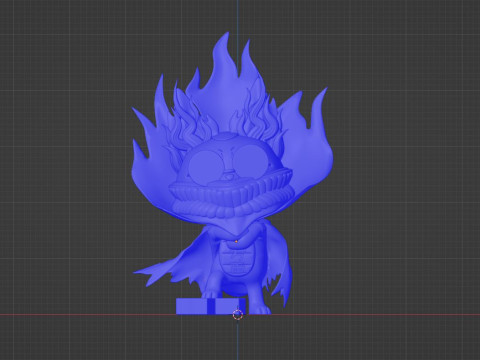480x360 pixels.
Task: Click the 3D cursor at the world origin
Action: click(x=237, y=314)
